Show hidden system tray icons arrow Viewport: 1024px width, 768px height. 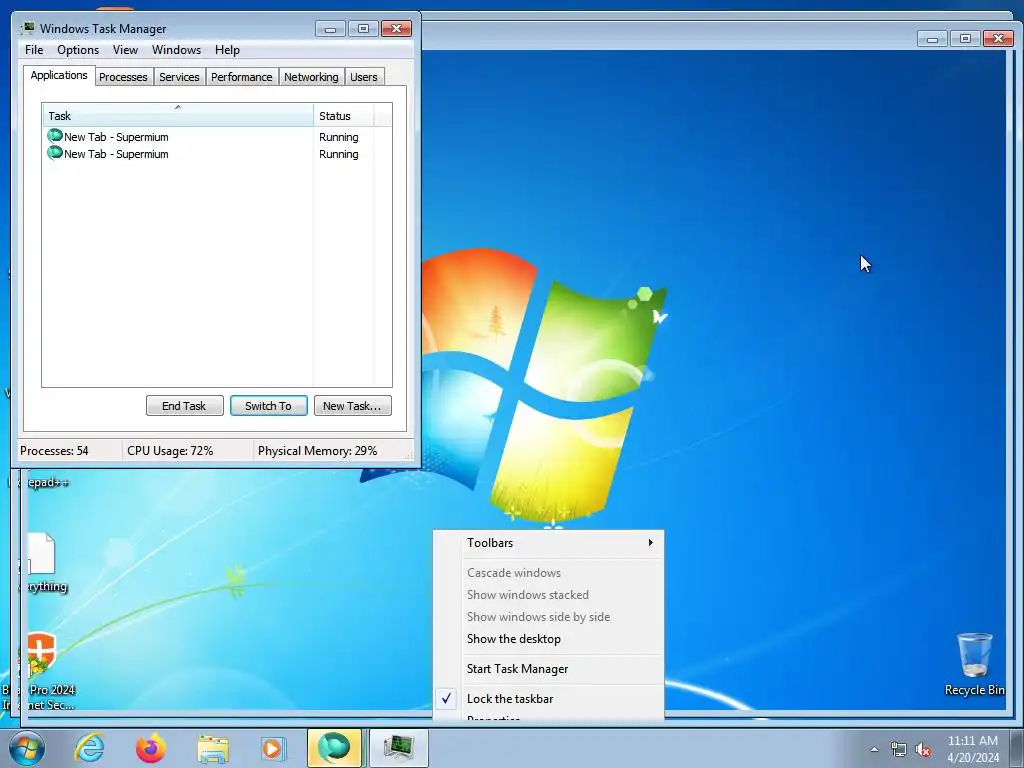tap(874, 749)
